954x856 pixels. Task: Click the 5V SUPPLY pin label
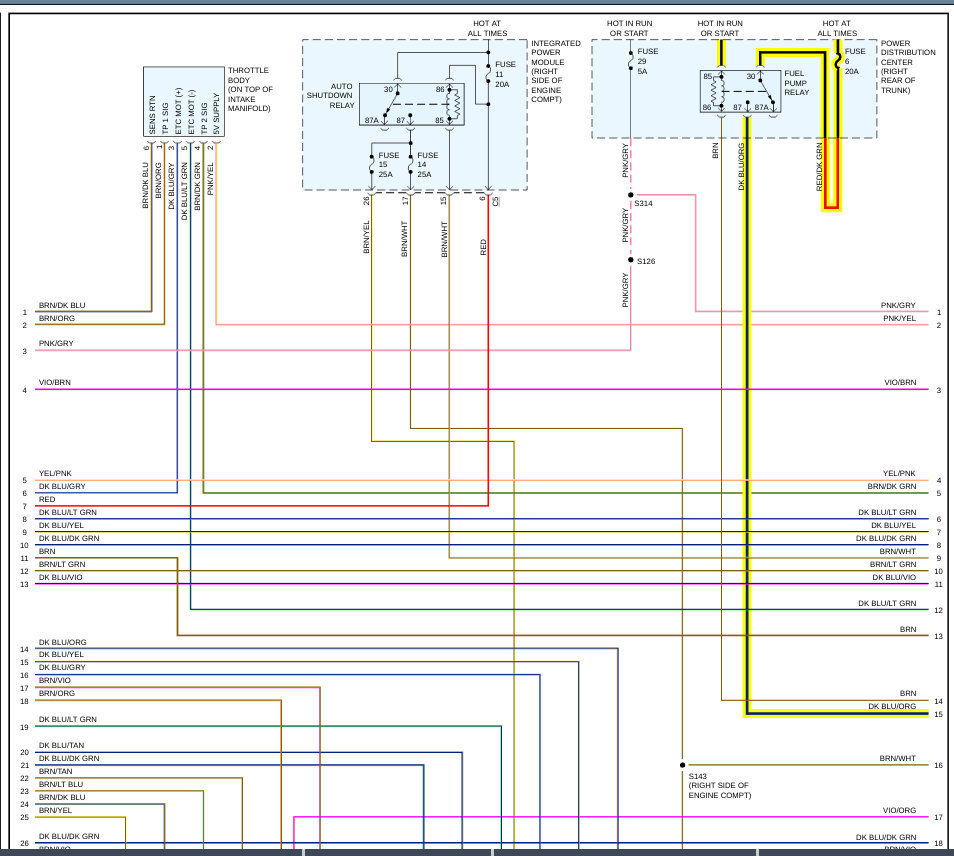coord(217,114)
